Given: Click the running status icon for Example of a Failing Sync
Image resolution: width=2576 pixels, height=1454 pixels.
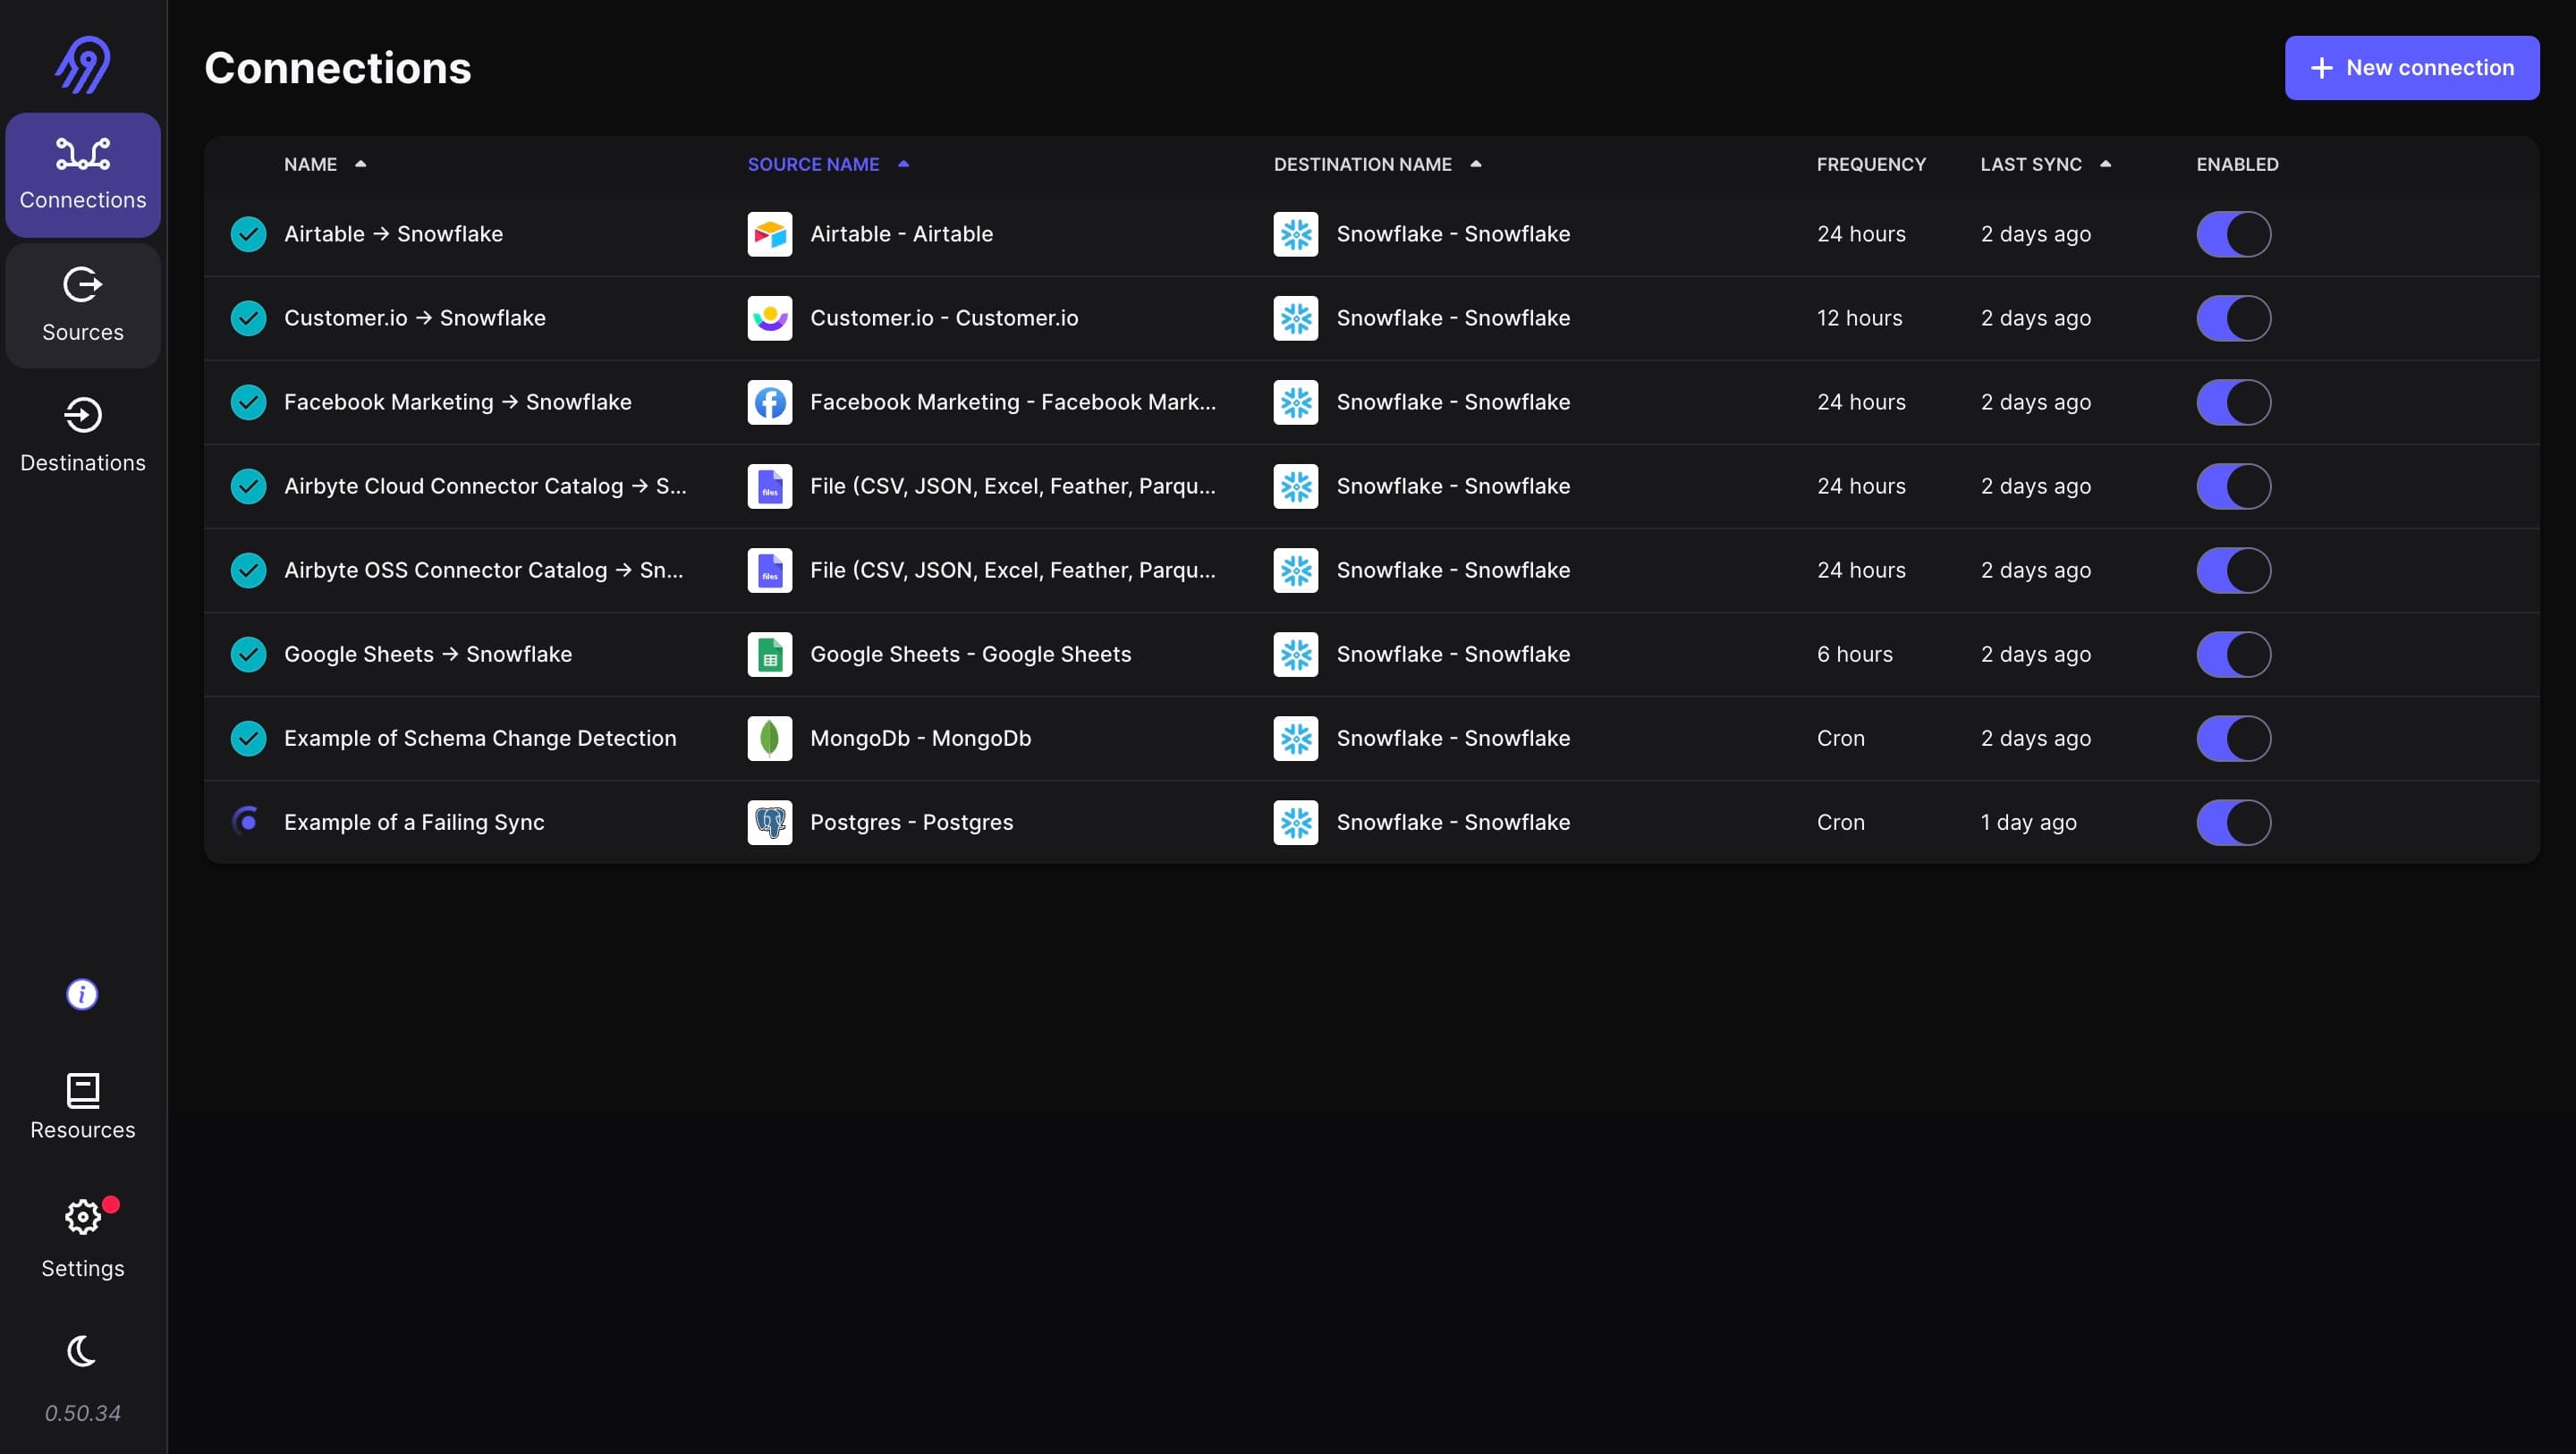Looking at the screenshot, I should [x=247, y=821].
